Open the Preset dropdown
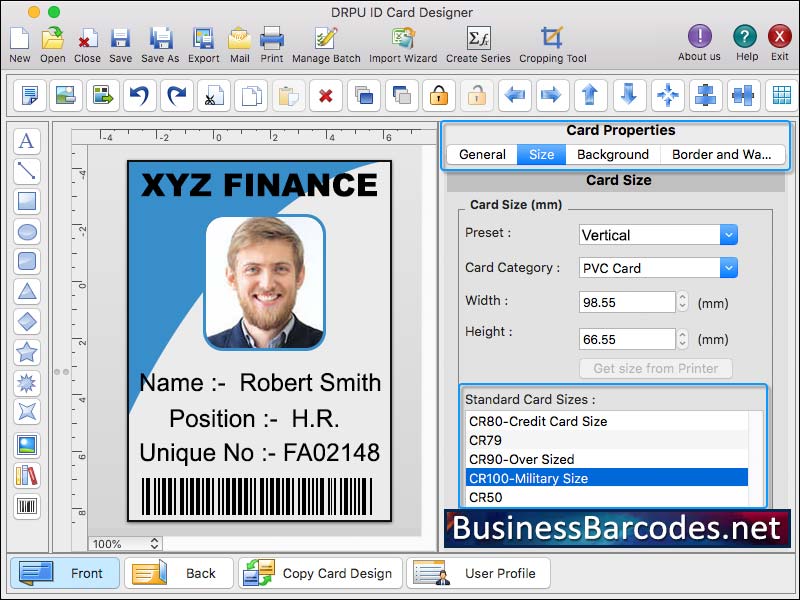 tap(728, 234)
